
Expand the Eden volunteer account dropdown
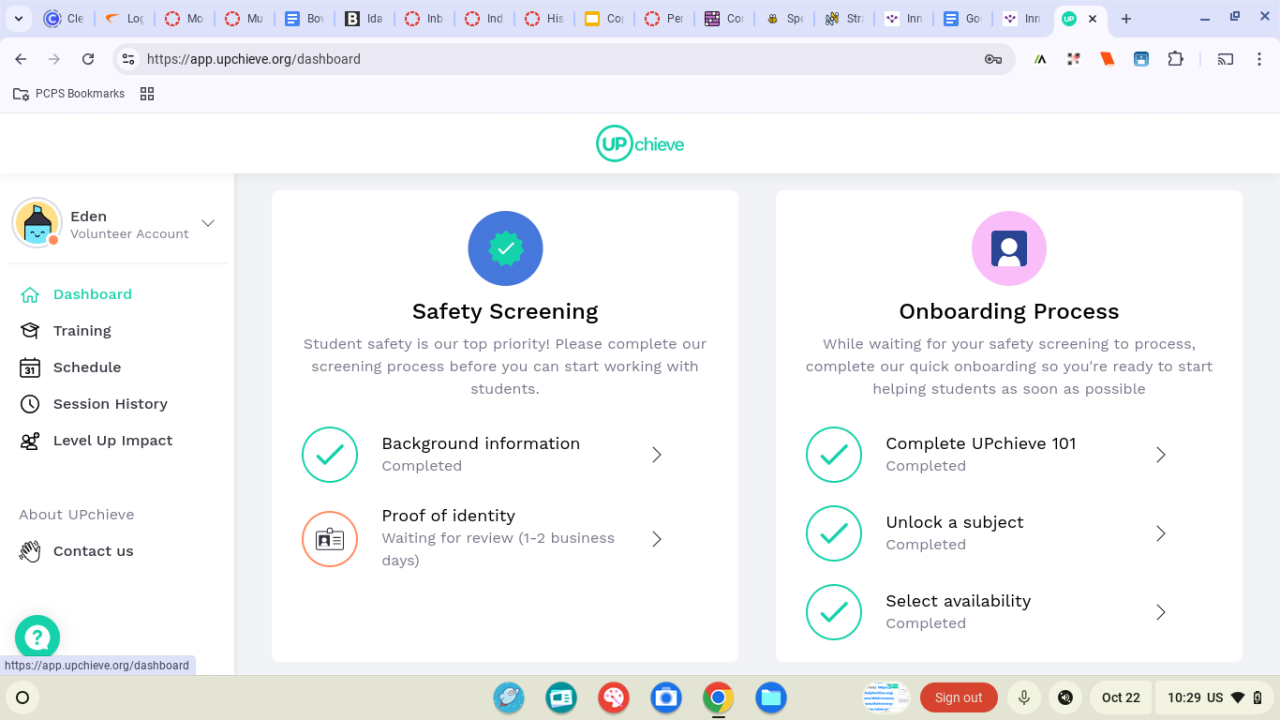coord(208,223)
